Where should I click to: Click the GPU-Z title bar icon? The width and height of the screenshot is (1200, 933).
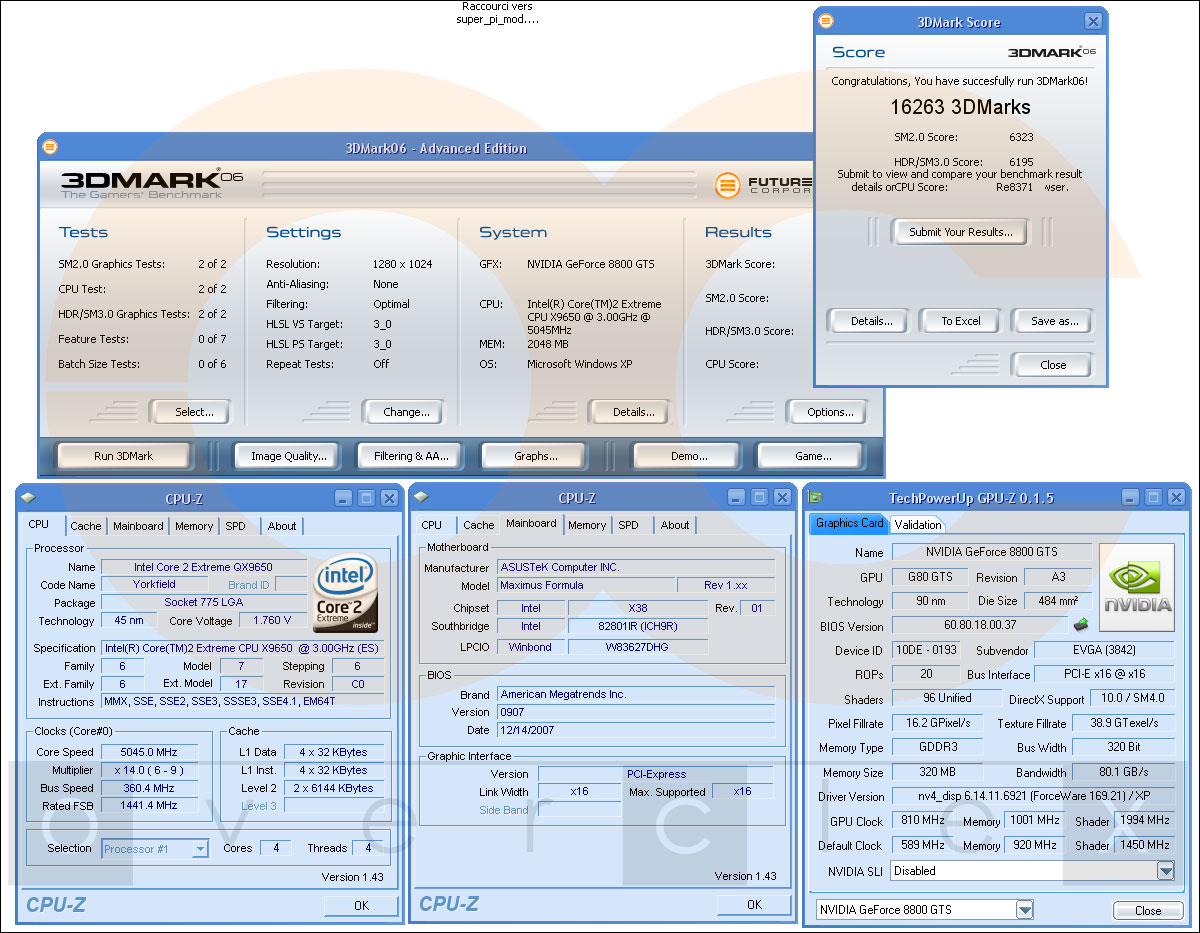click(816, 497)
